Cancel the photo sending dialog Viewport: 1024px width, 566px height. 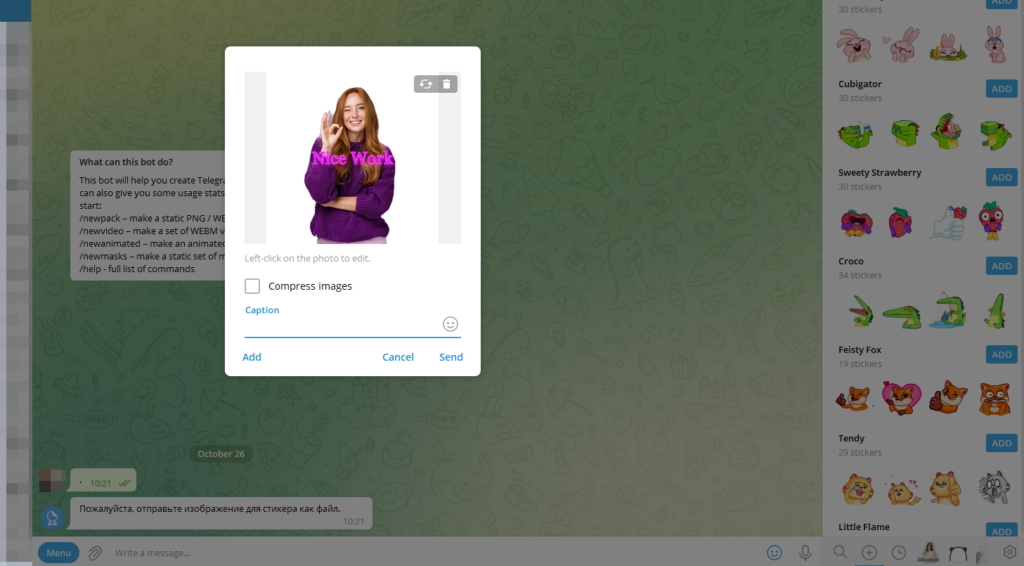pyautogui.click(x=398, y=357)
